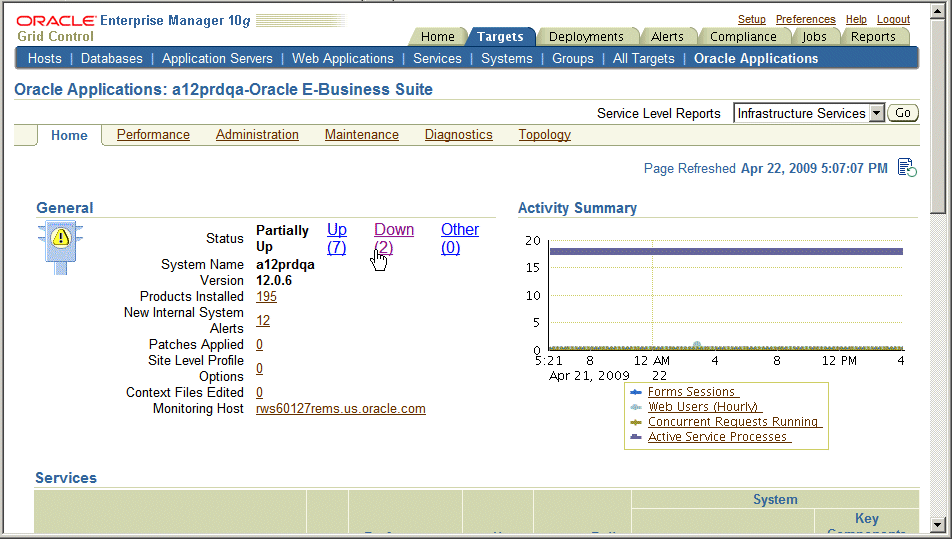Open New Internal System Alerts 12 link
Image resolution: width=952 pixels, height=539 pixels.
pos(263,320)
